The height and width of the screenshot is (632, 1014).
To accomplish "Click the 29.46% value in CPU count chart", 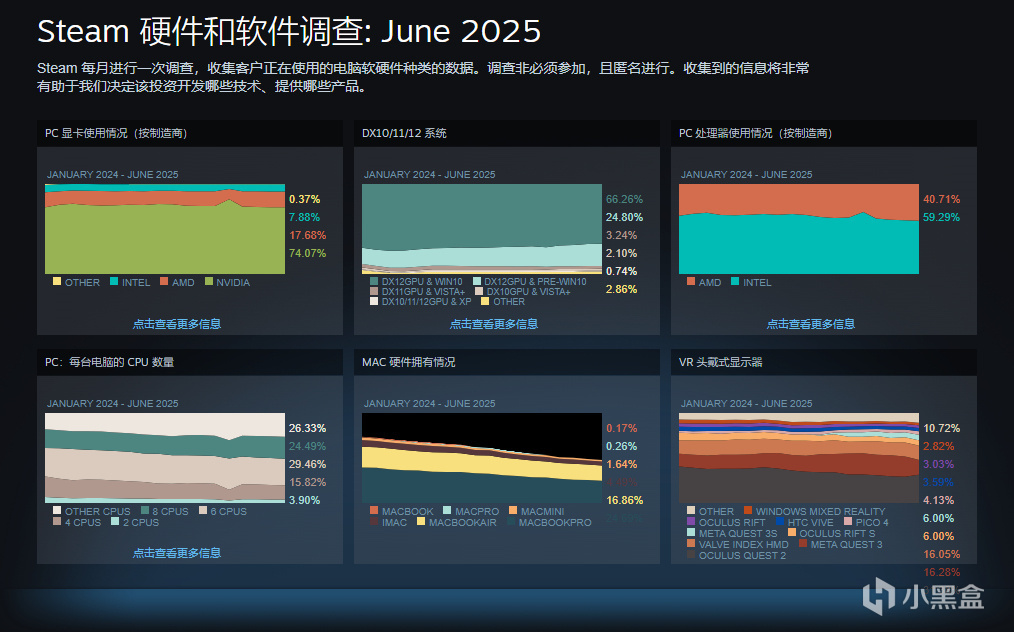I will 307,464.
